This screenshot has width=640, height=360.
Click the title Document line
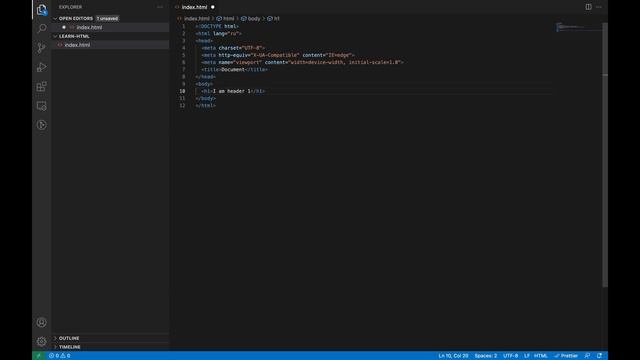pyautogui.click(x=234, y=70)
